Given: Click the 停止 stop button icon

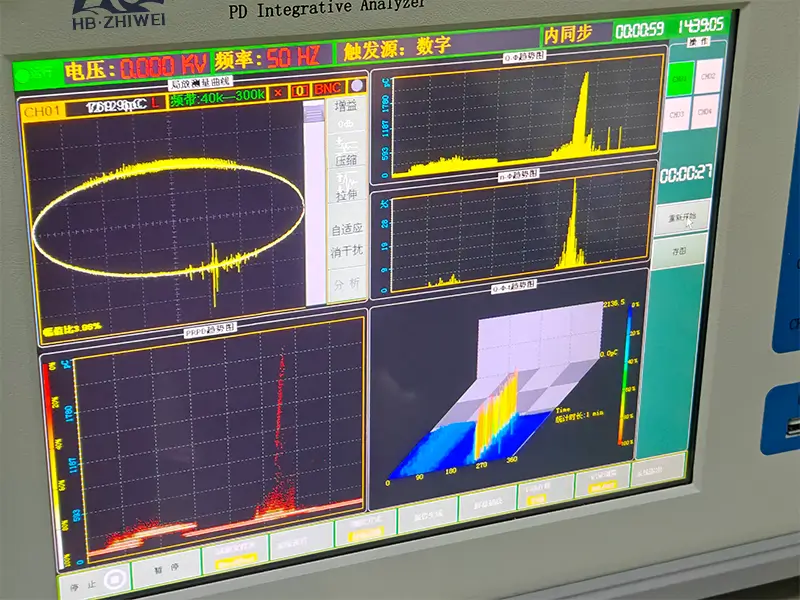Looking at the screenshot, I should [x=115, y=580].
